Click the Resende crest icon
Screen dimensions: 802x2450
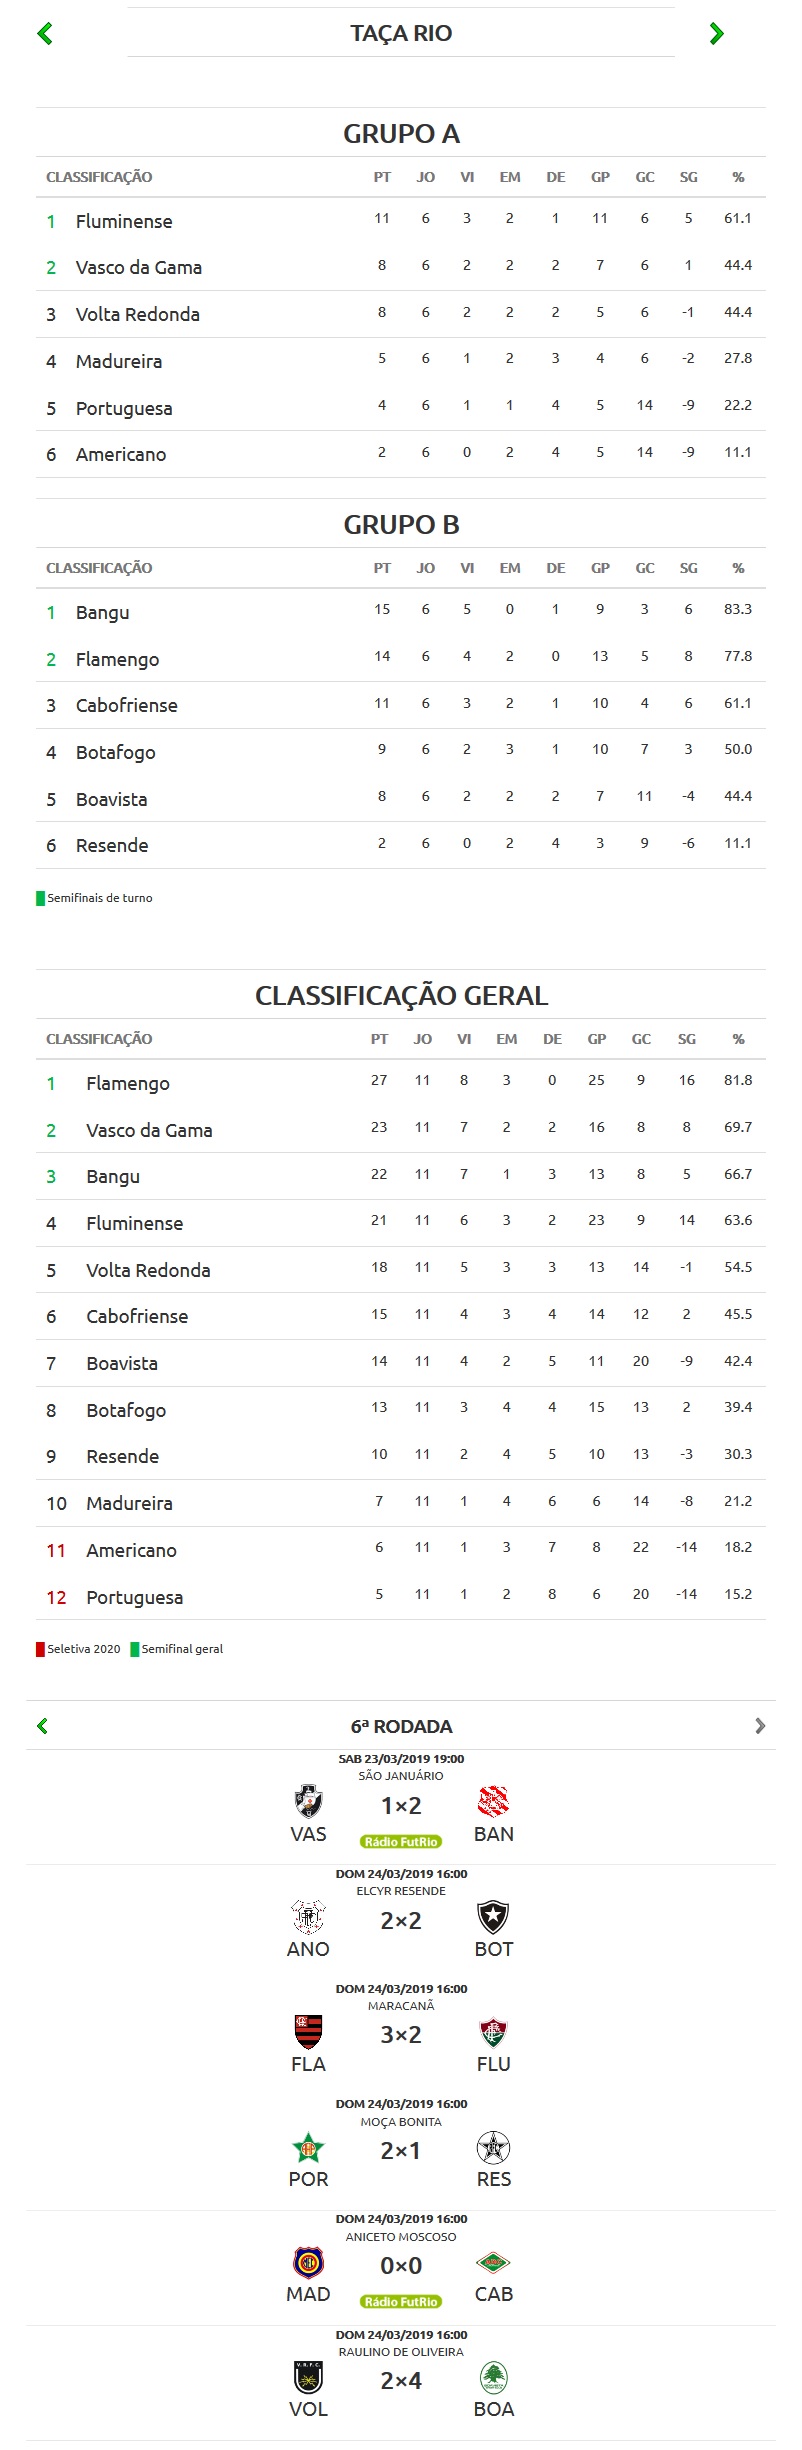point(493,2146)
